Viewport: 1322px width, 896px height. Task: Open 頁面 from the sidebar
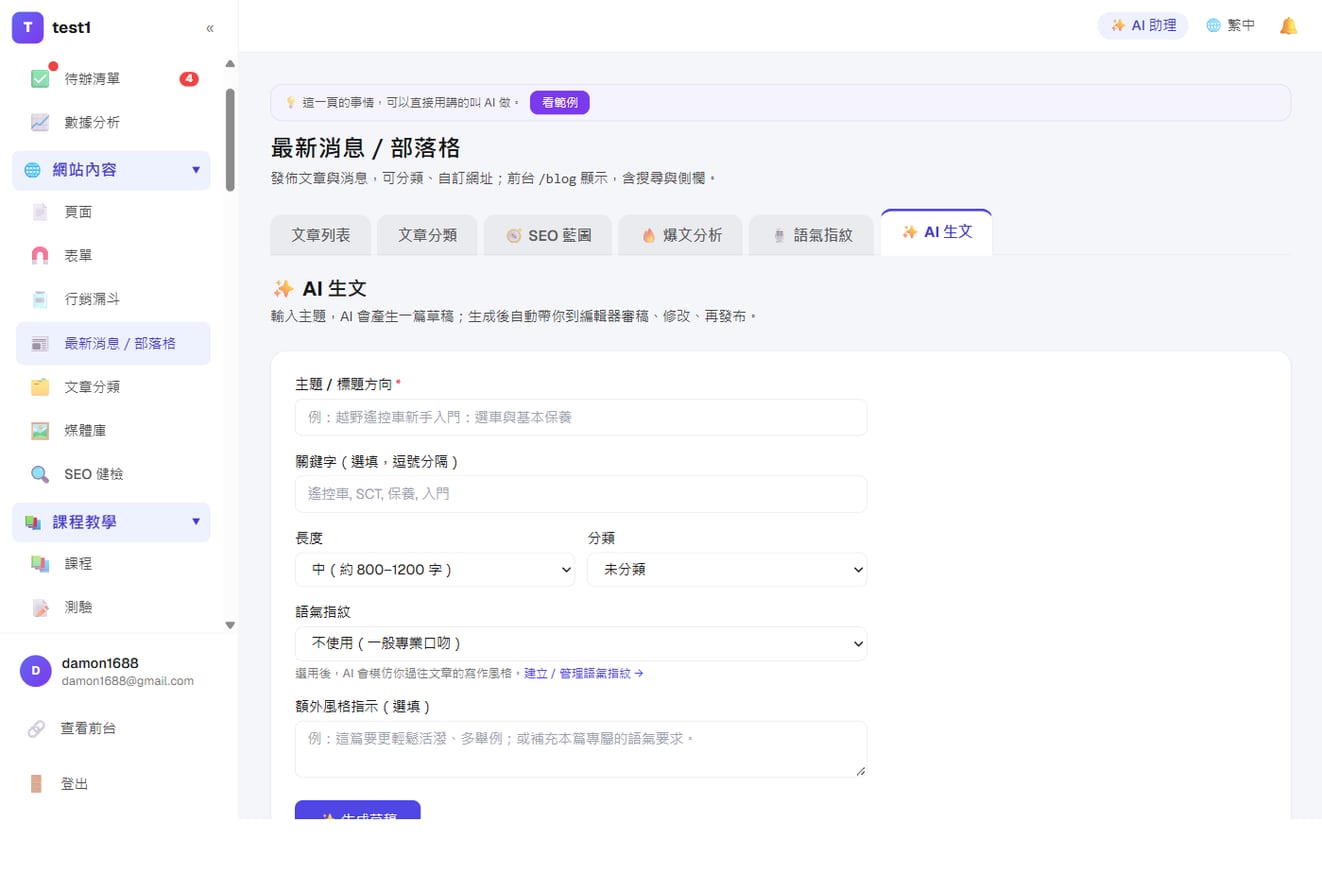(113, 212)
